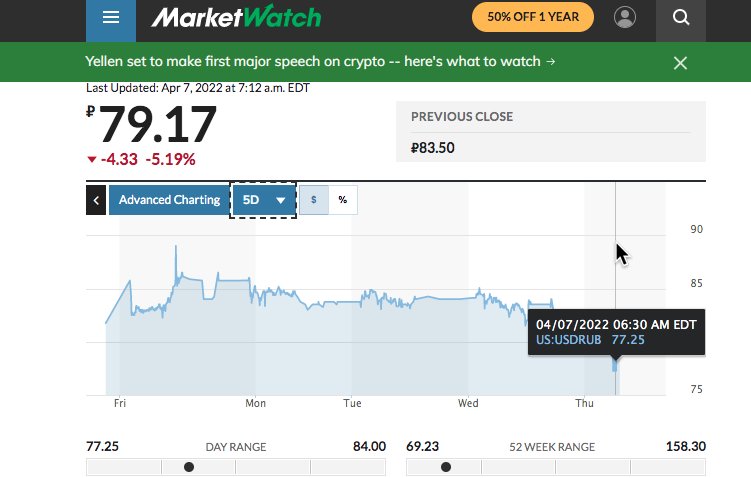The height and width of the screenshot is (478, 751).
Task: Close the green news banner
Action: click(680, 63)
